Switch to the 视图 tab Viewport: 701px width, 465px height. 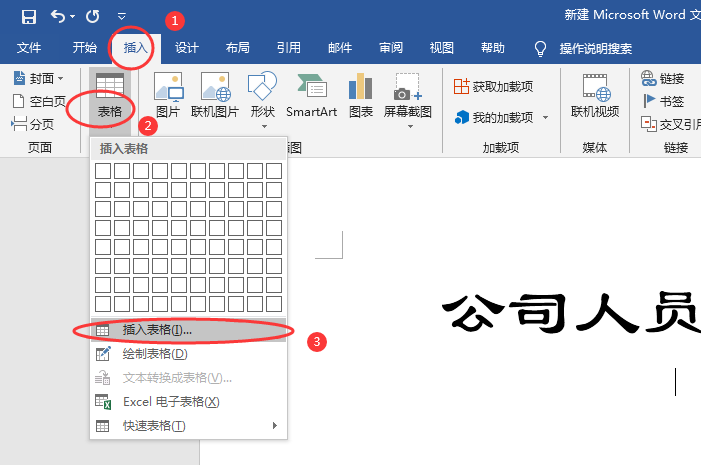point(442,47)
